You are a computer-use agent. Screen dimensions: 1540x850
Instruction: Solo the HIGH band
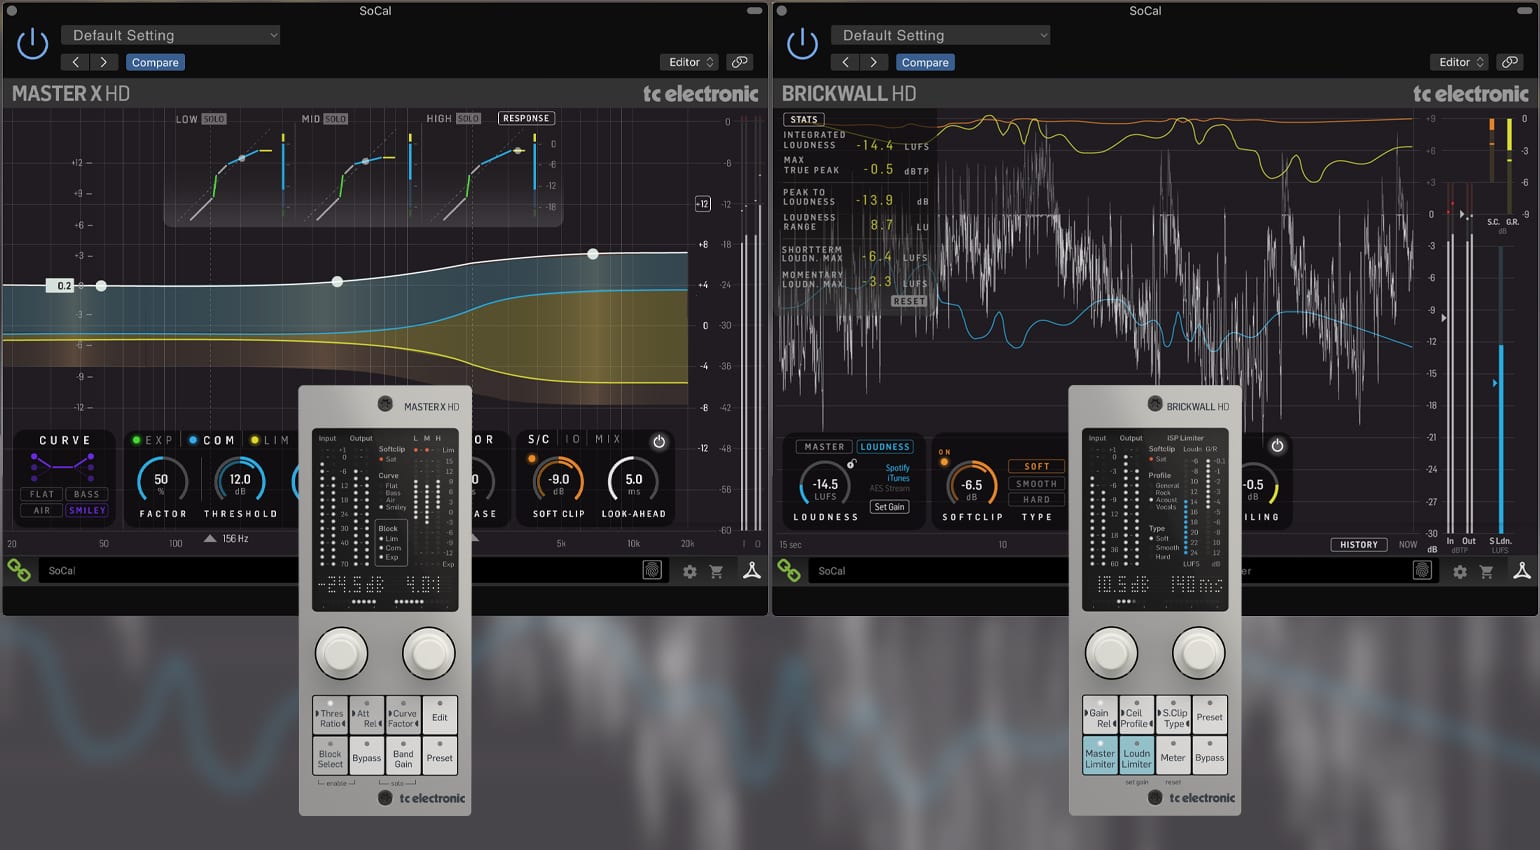point(469,118)
